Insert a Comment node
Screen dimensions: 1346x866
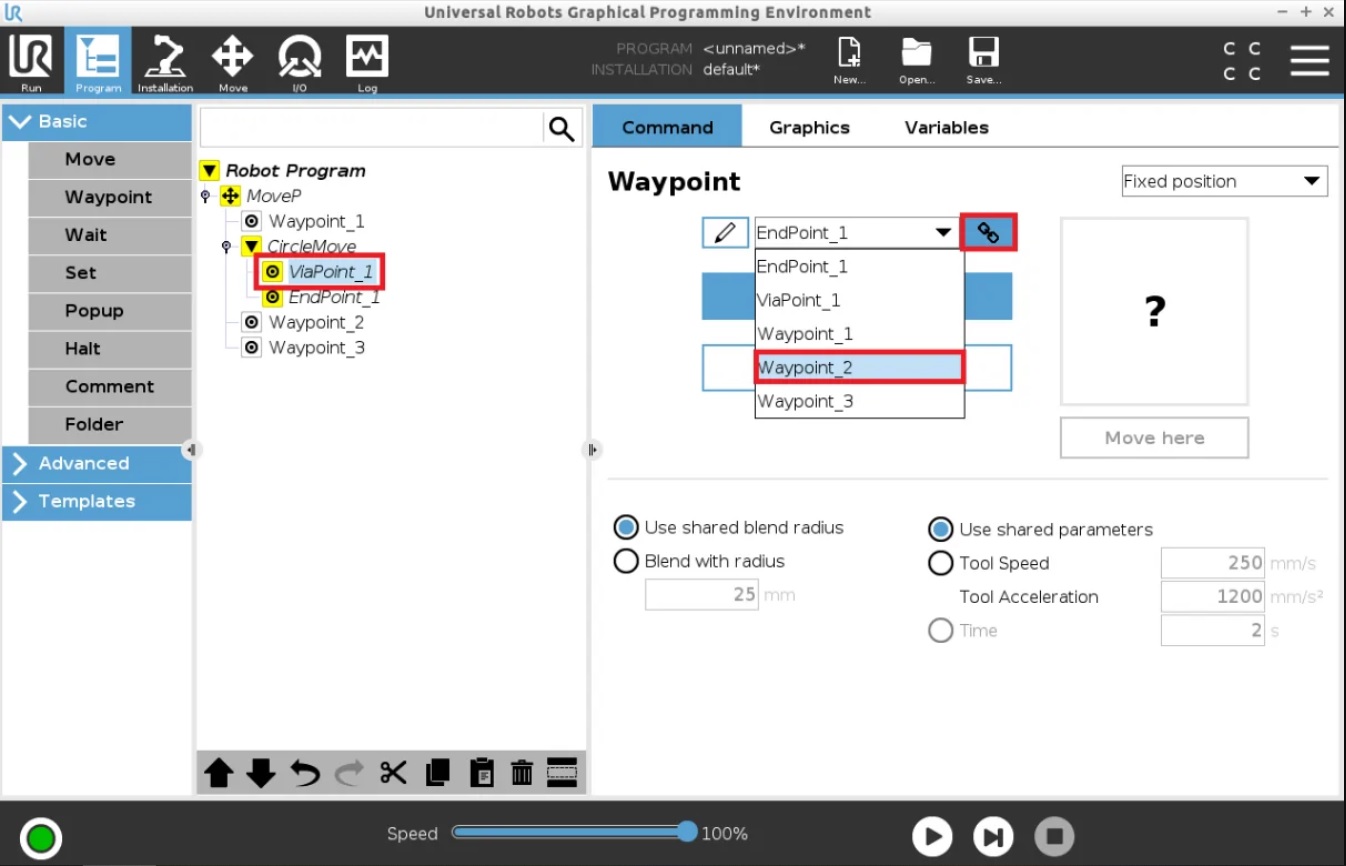[109, 388]
